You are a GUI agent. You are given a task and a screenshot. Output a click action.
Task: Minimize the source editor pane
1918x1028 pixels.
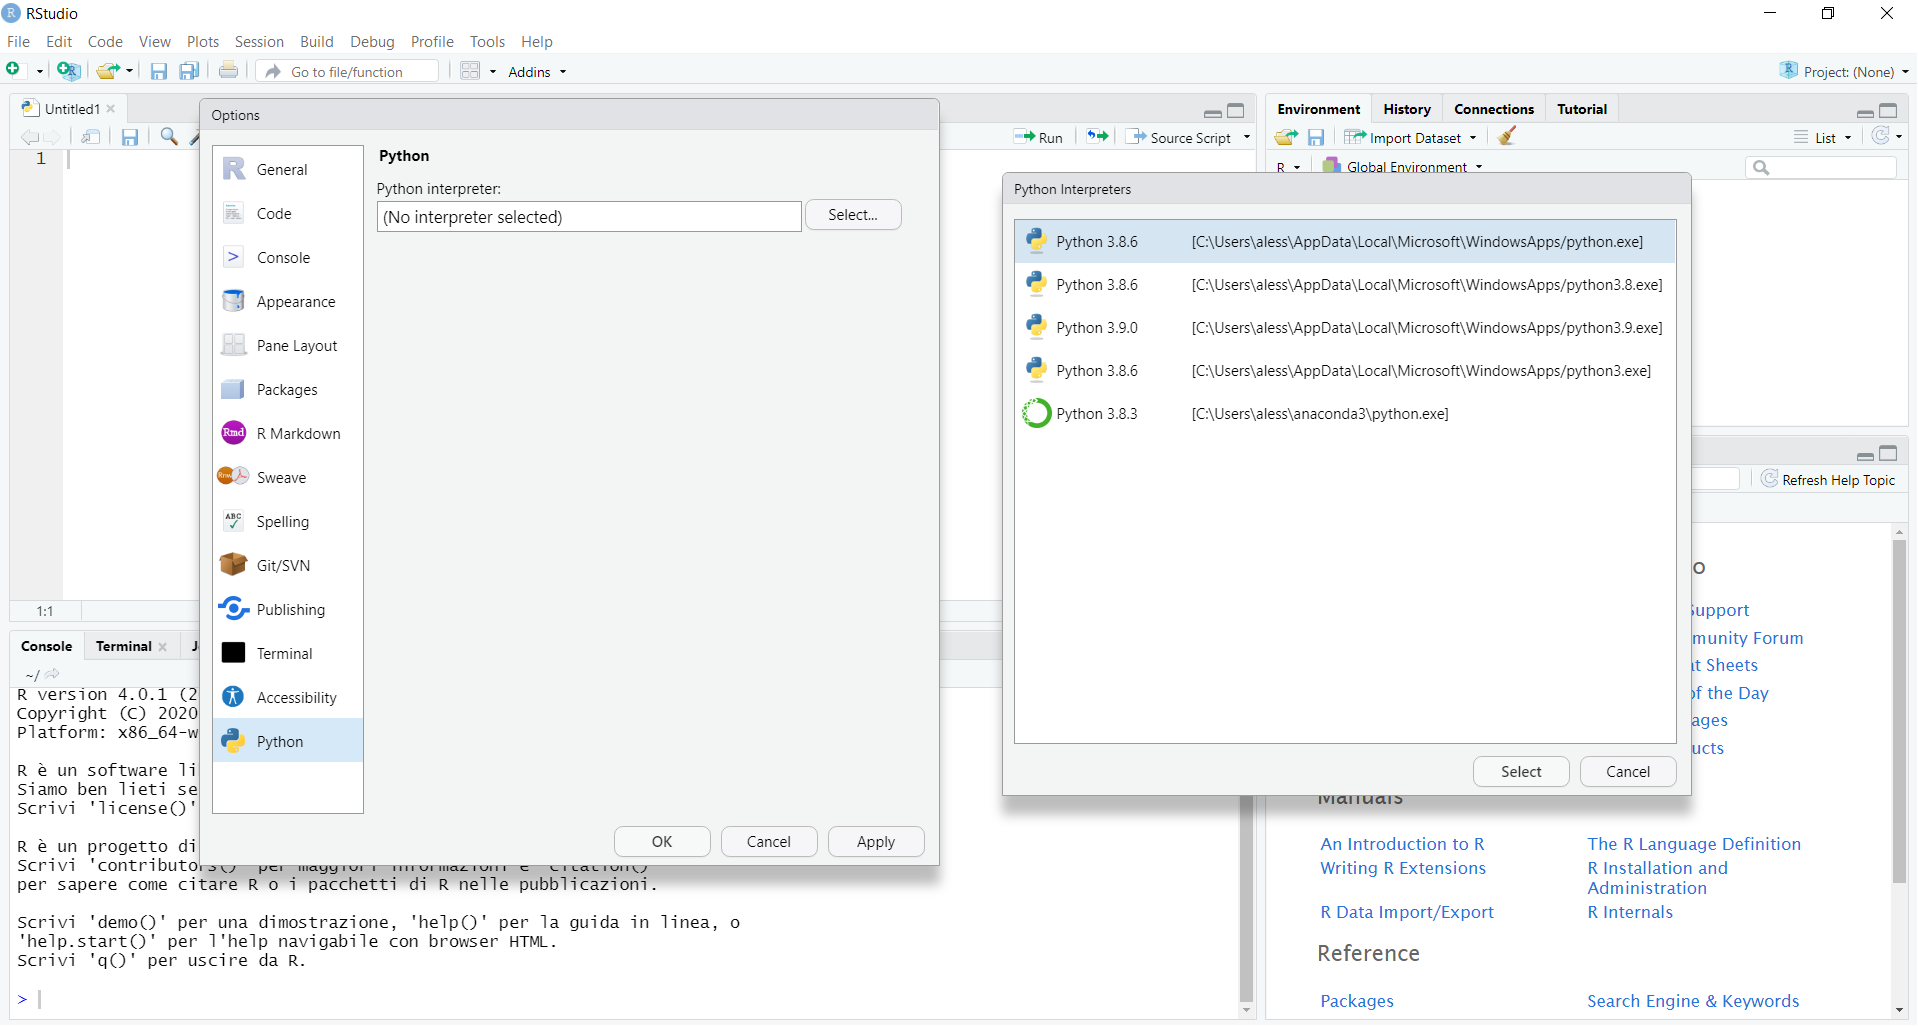pos(1212,112)
